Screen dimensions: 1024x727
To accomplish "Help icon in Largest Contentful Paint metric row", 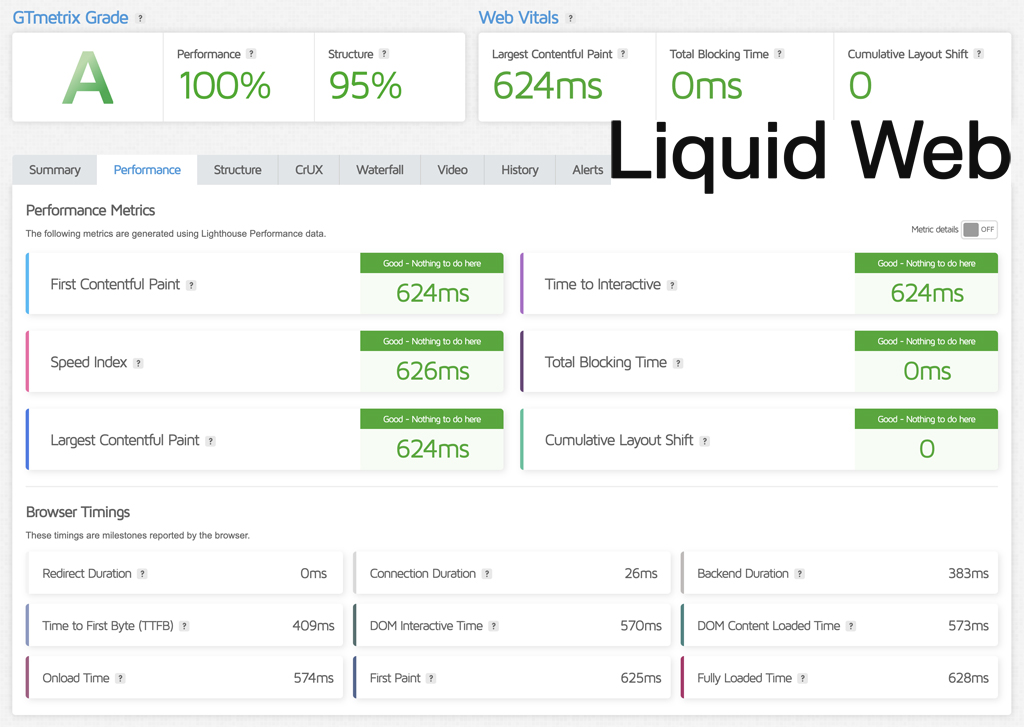I will pos(210,441).
